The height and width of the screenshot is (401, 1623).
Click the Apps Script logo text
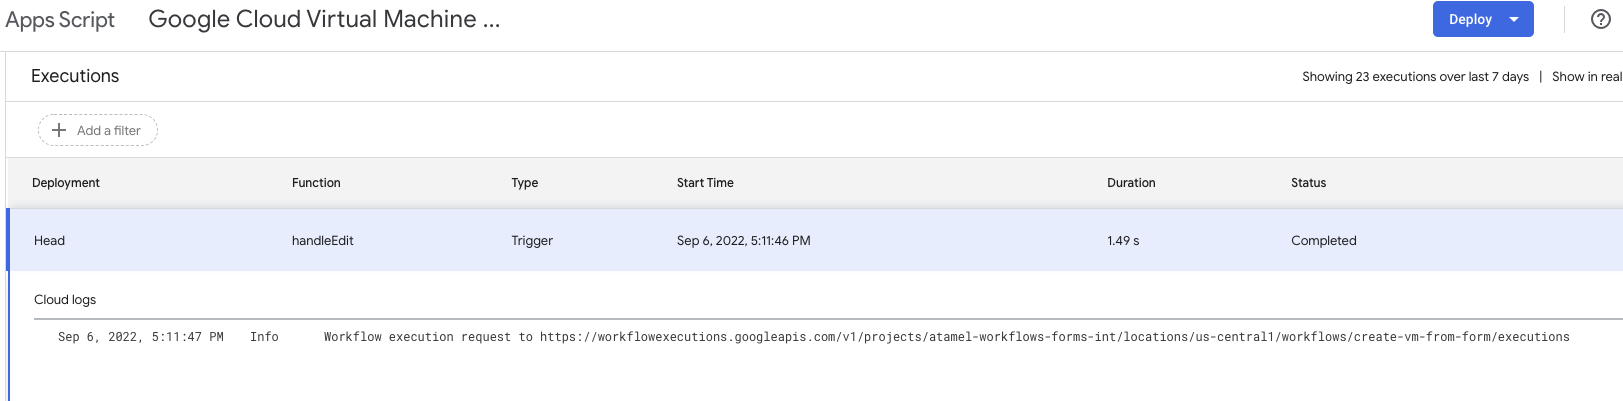pos(60,20)
